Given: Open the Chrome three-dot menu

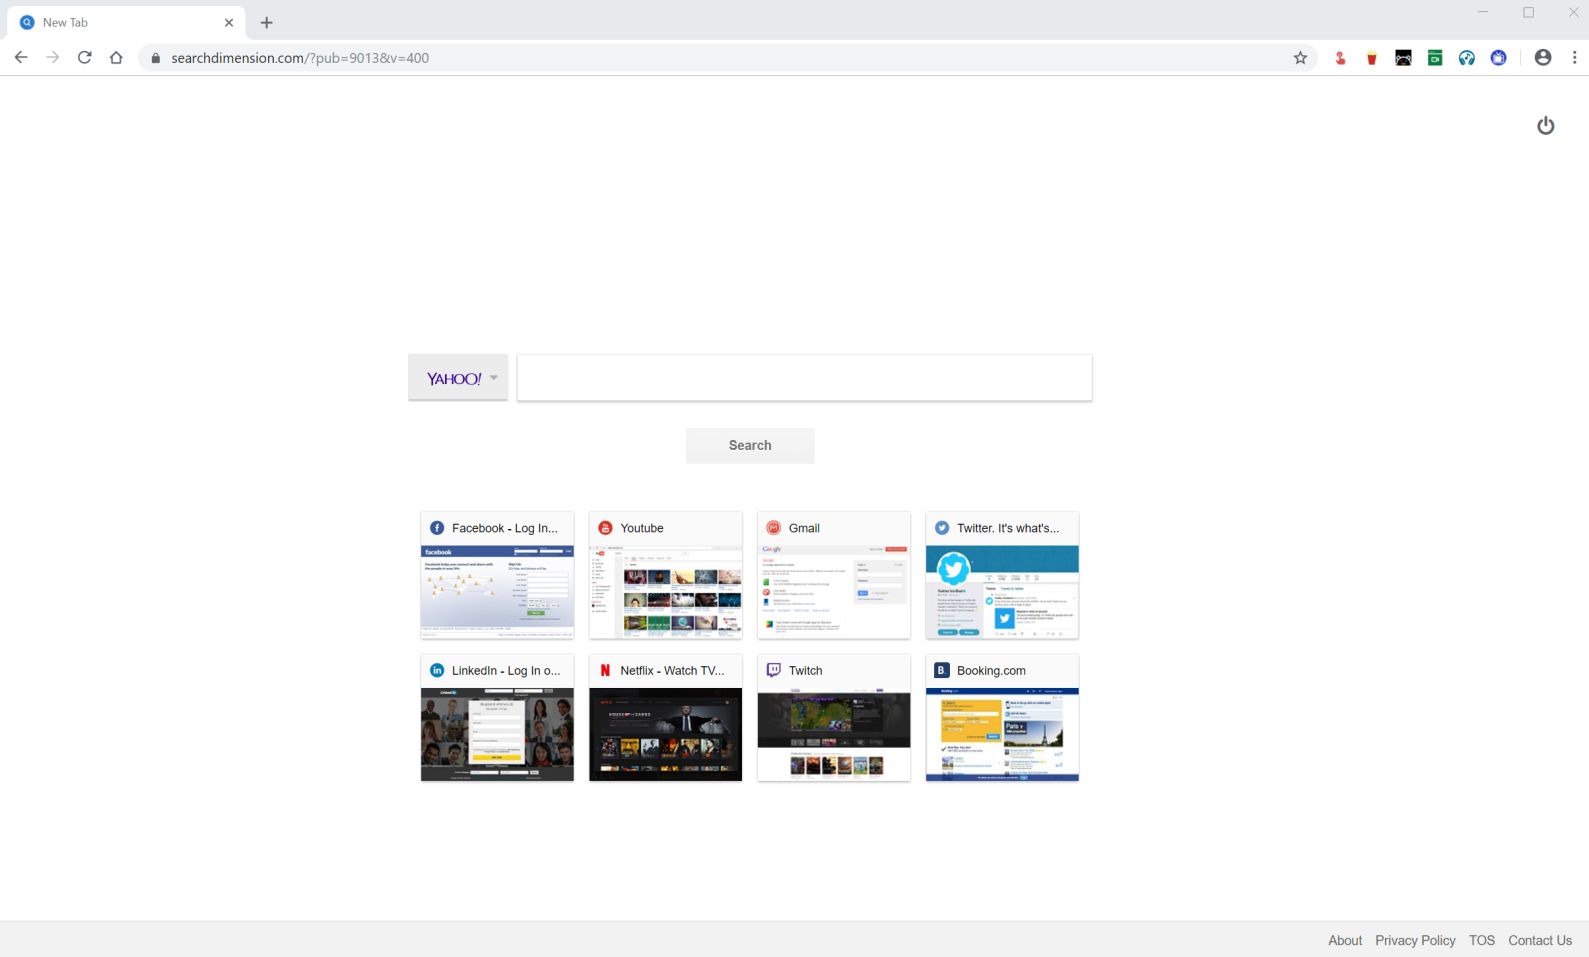Looking at the screenshot, I should (x=1574, y=58).
